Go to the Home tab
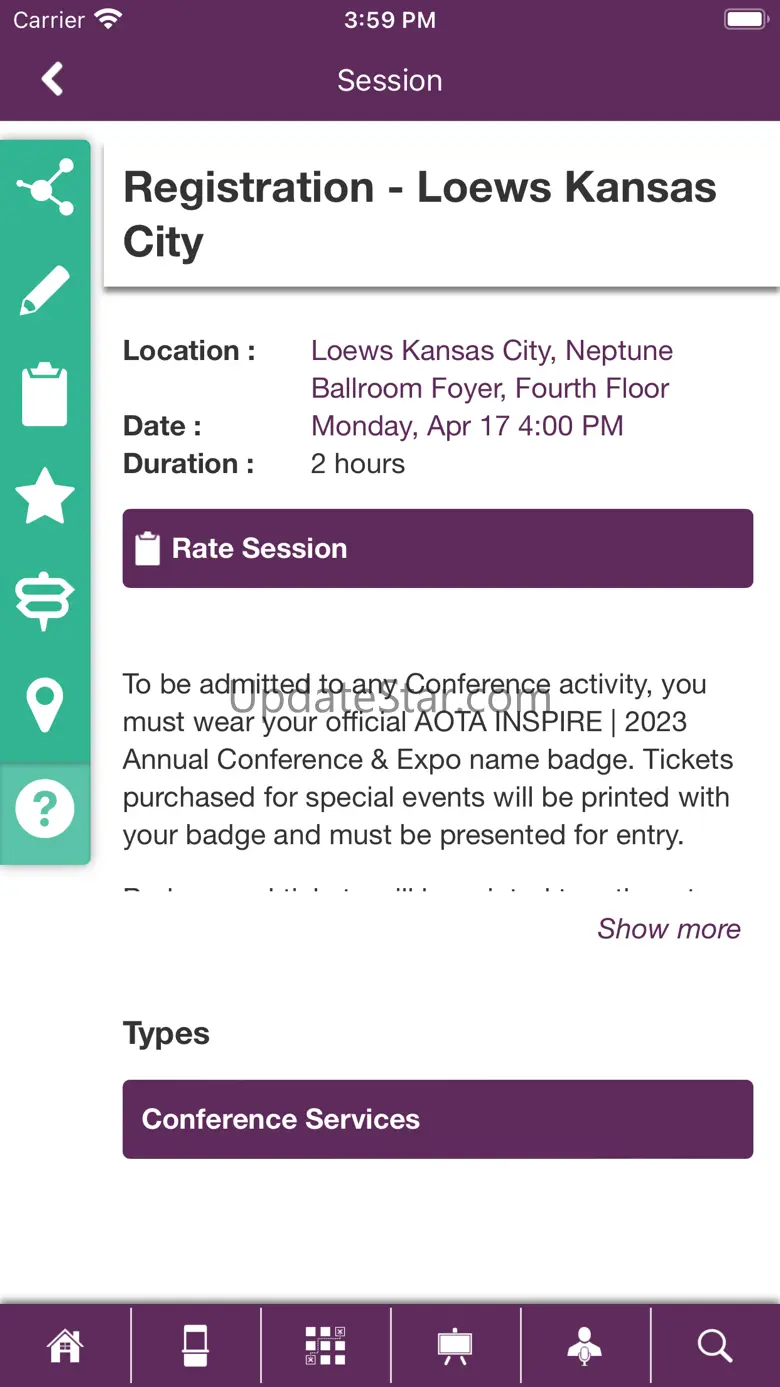780x1387 pixels. [x=65, y=1345]
